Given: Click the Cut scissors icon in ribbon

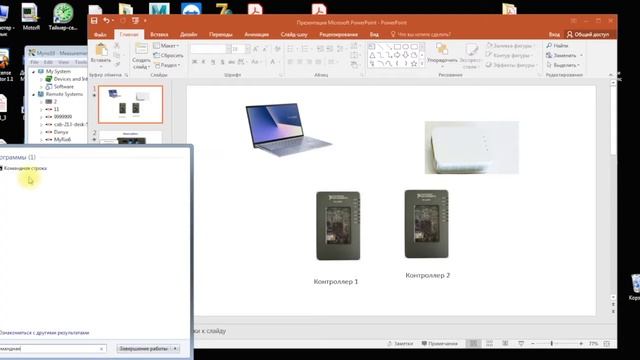Looking at the screenshot, I should tap(117, 45).
